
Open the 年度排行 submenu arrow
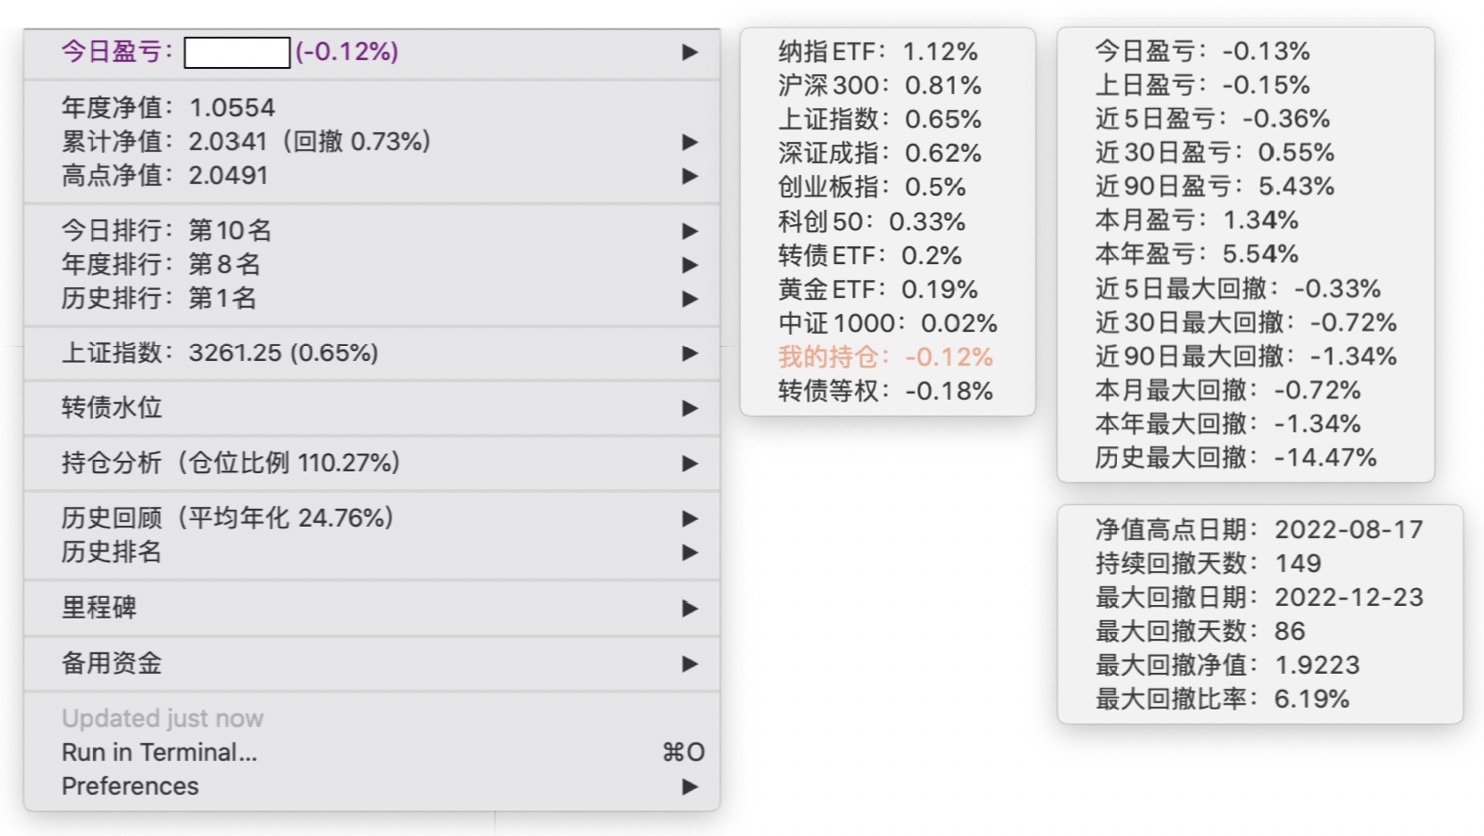click(x=689, y=265)
